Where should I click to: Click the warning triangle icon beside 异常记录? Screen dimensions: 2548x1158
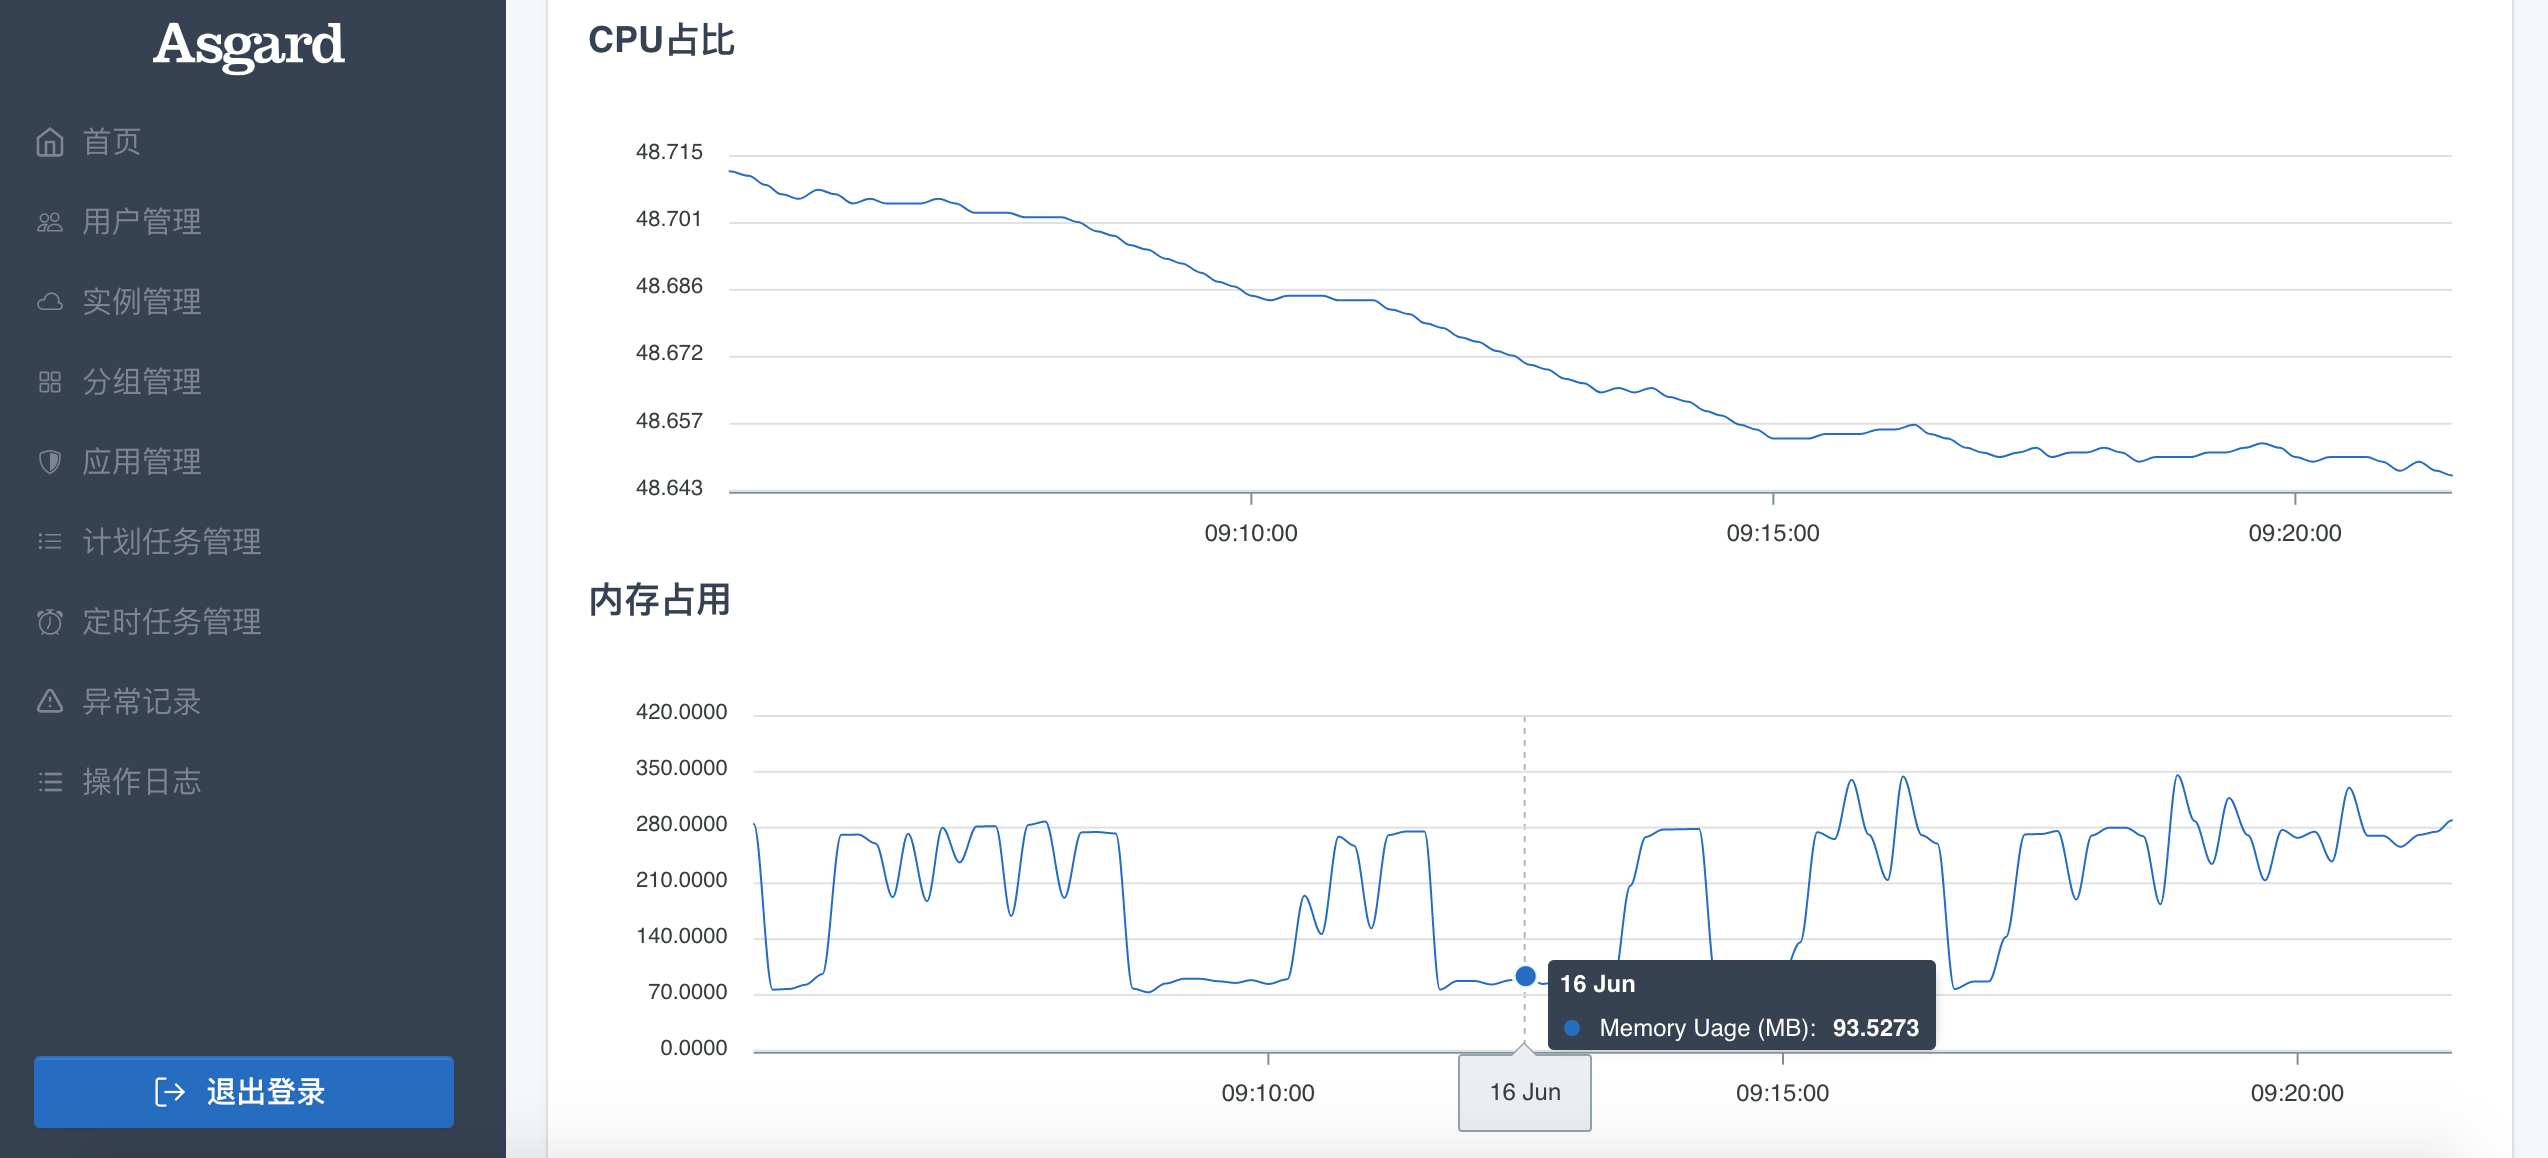[x=49, y=702]
